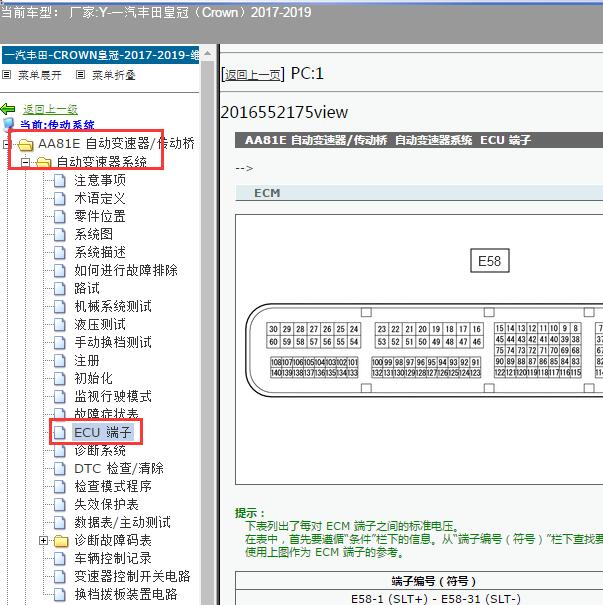
Task: Click the page icon beside 监视行驶模式
Action: click(x=59, y=396)
